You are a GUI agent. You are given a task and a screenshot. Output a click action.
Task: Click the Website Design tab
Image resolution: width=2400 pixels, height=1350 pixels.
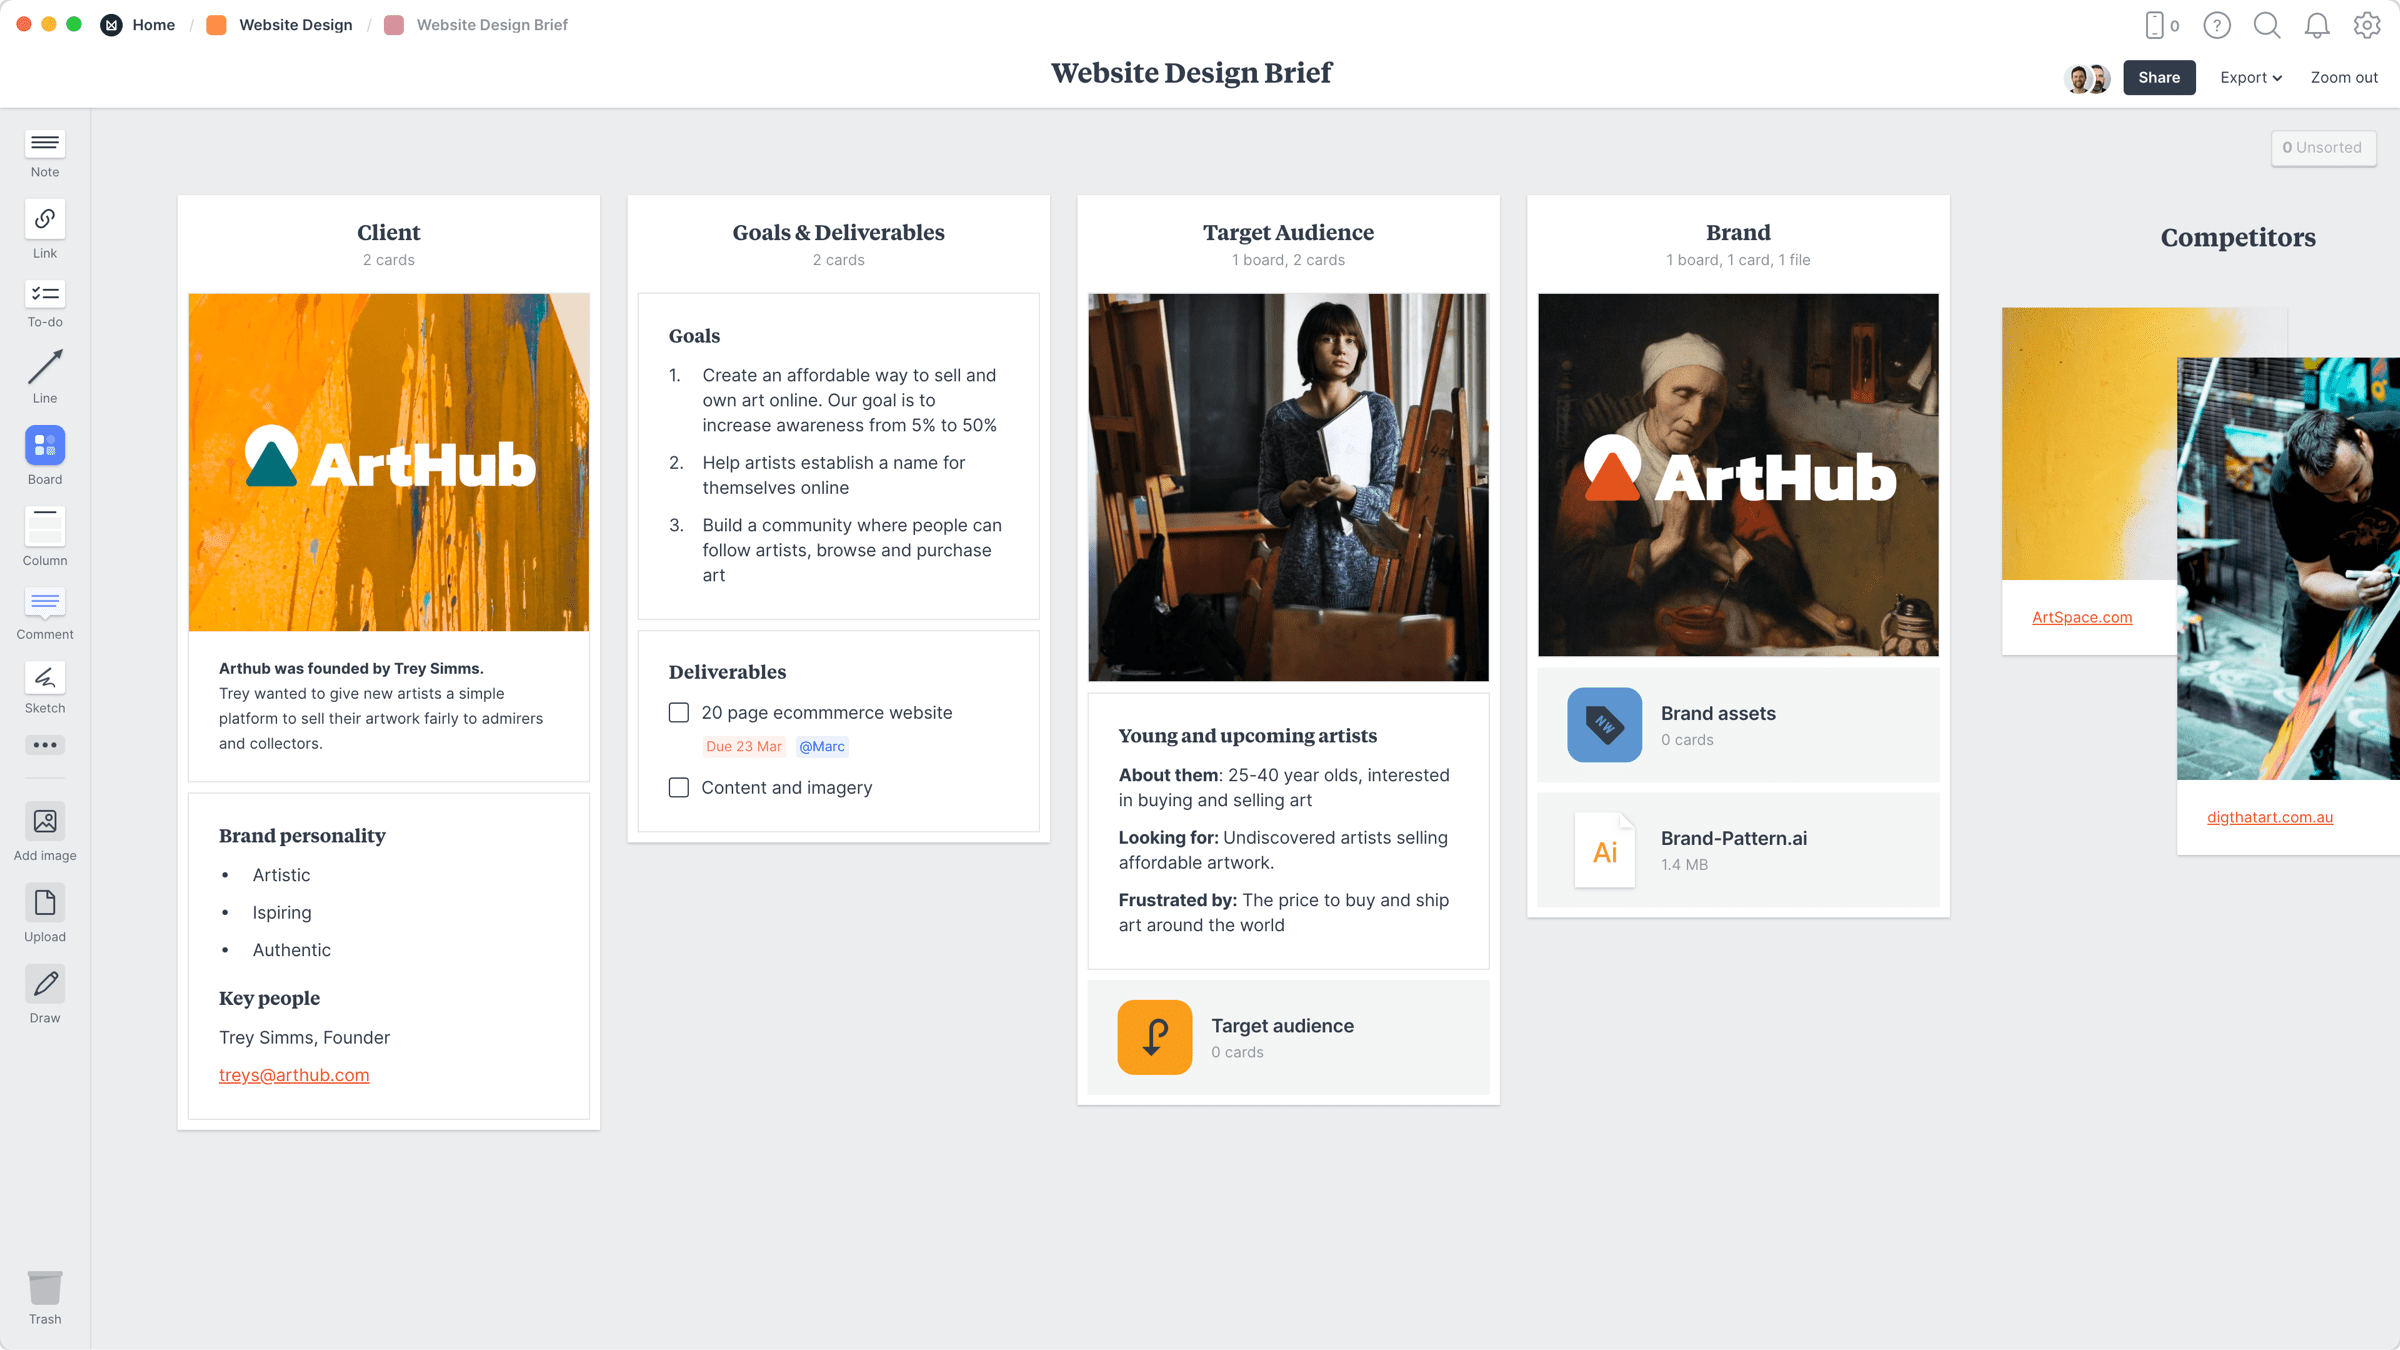click(295, 25)
